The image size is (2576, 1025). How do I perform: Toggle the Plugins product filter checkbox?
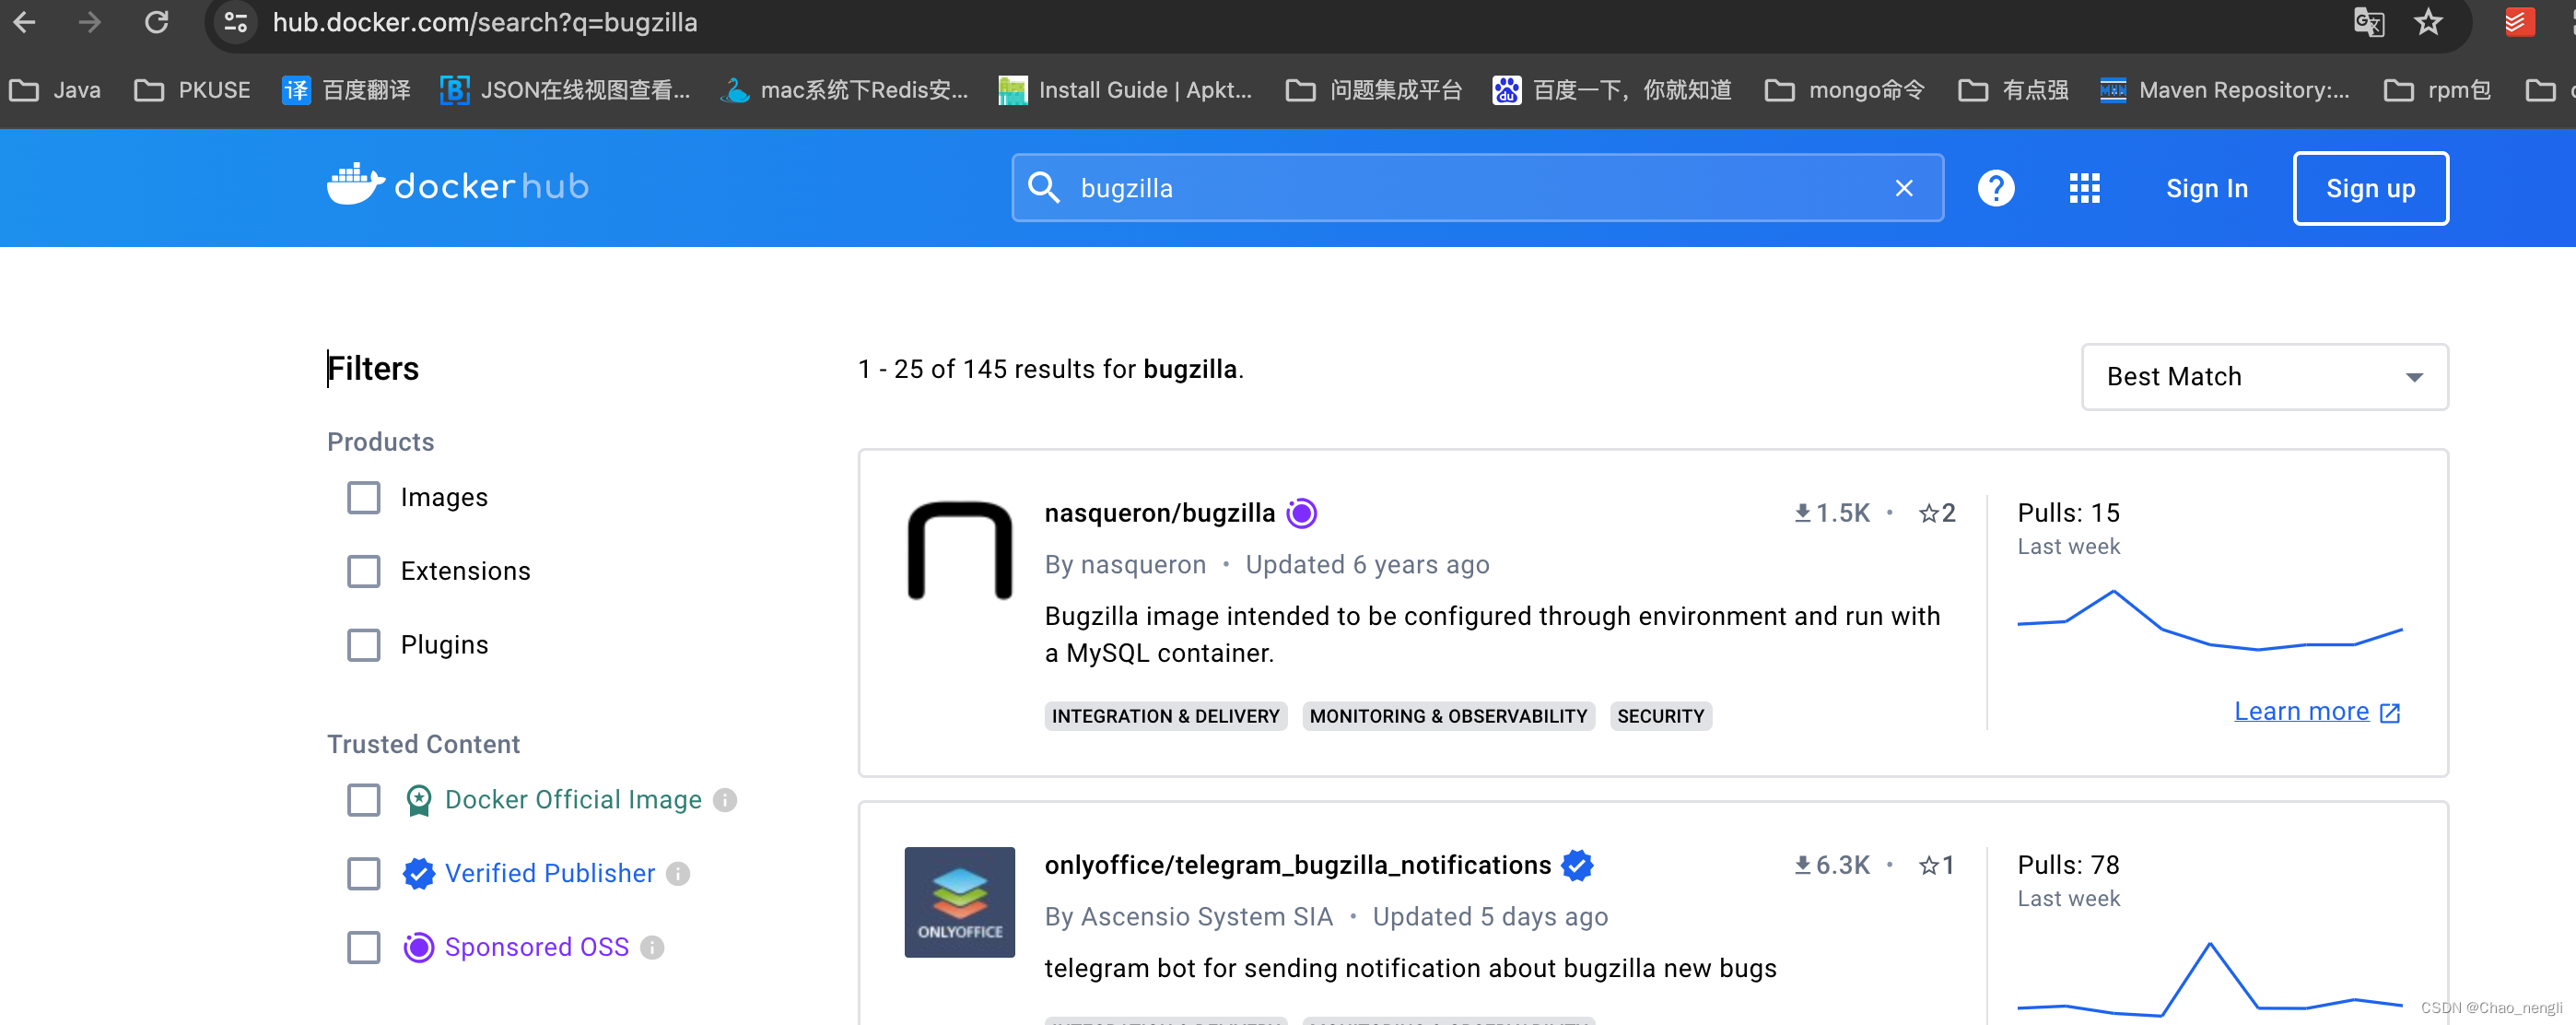[361, 644]
